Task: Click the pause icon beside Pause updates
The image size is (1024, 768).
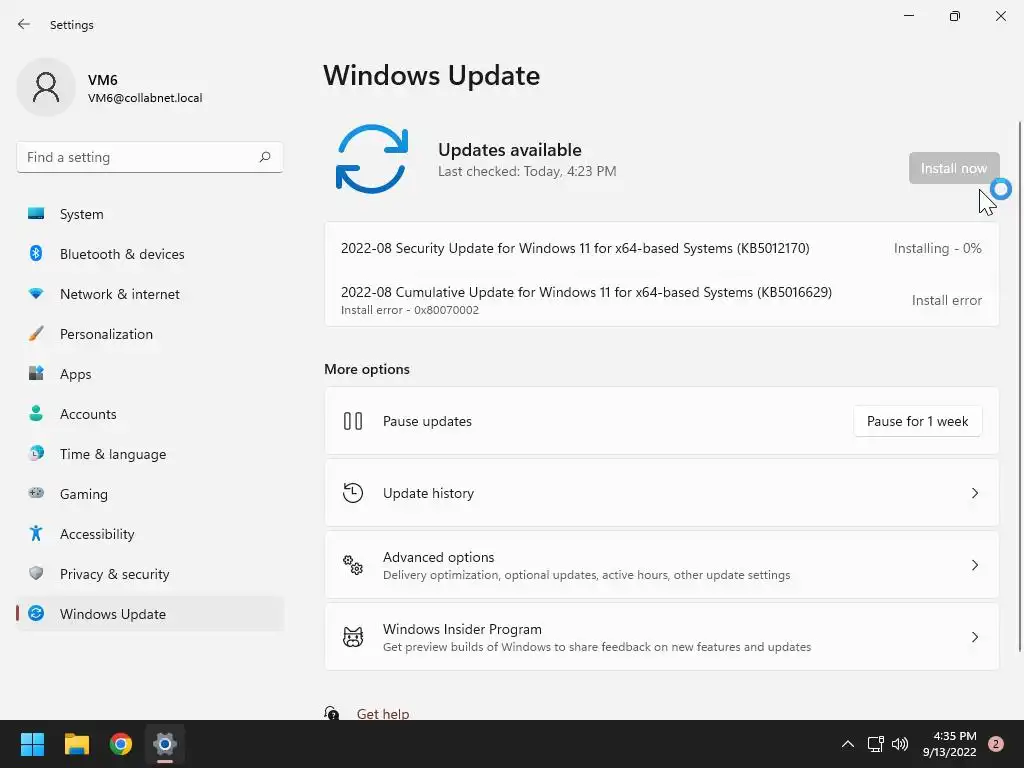Action: click(x=353, y=421)
